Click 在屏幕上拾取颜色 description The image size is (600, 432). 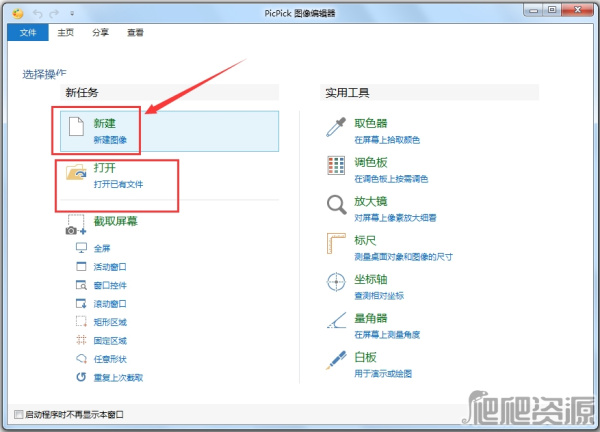(x=387, y=140)
